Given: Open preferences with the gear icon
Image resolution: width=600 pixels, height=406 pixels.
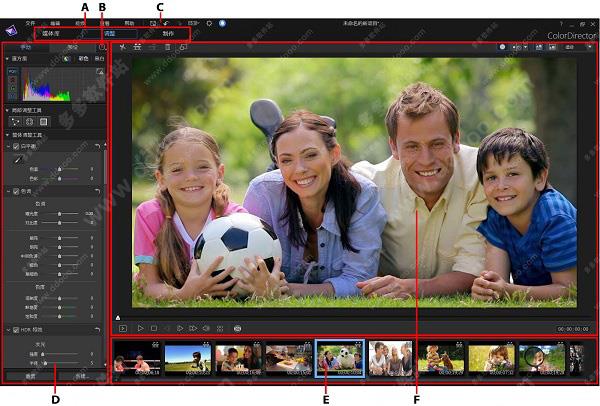Looking at the screenshot, I should (x=209, y=23).
